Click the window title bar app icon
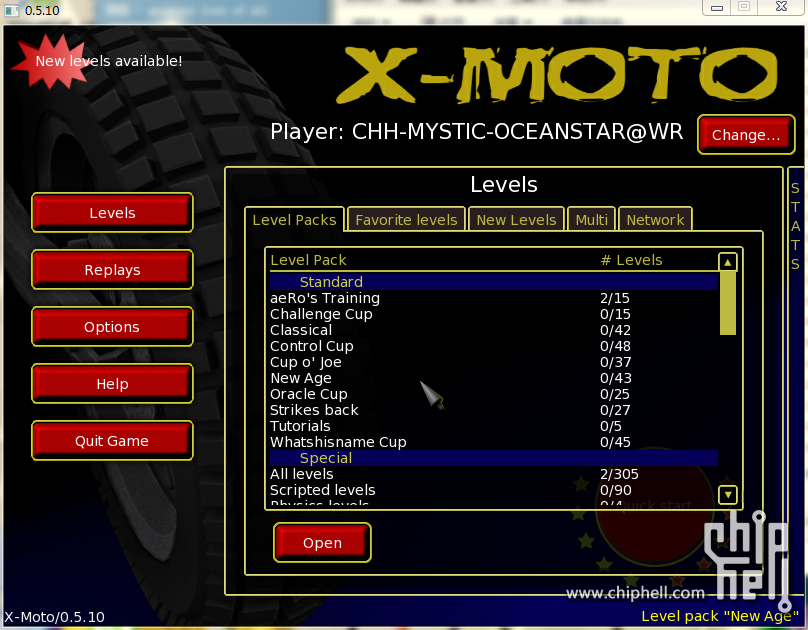The height and width of the screenshot is (630, 808). [11, 10]
